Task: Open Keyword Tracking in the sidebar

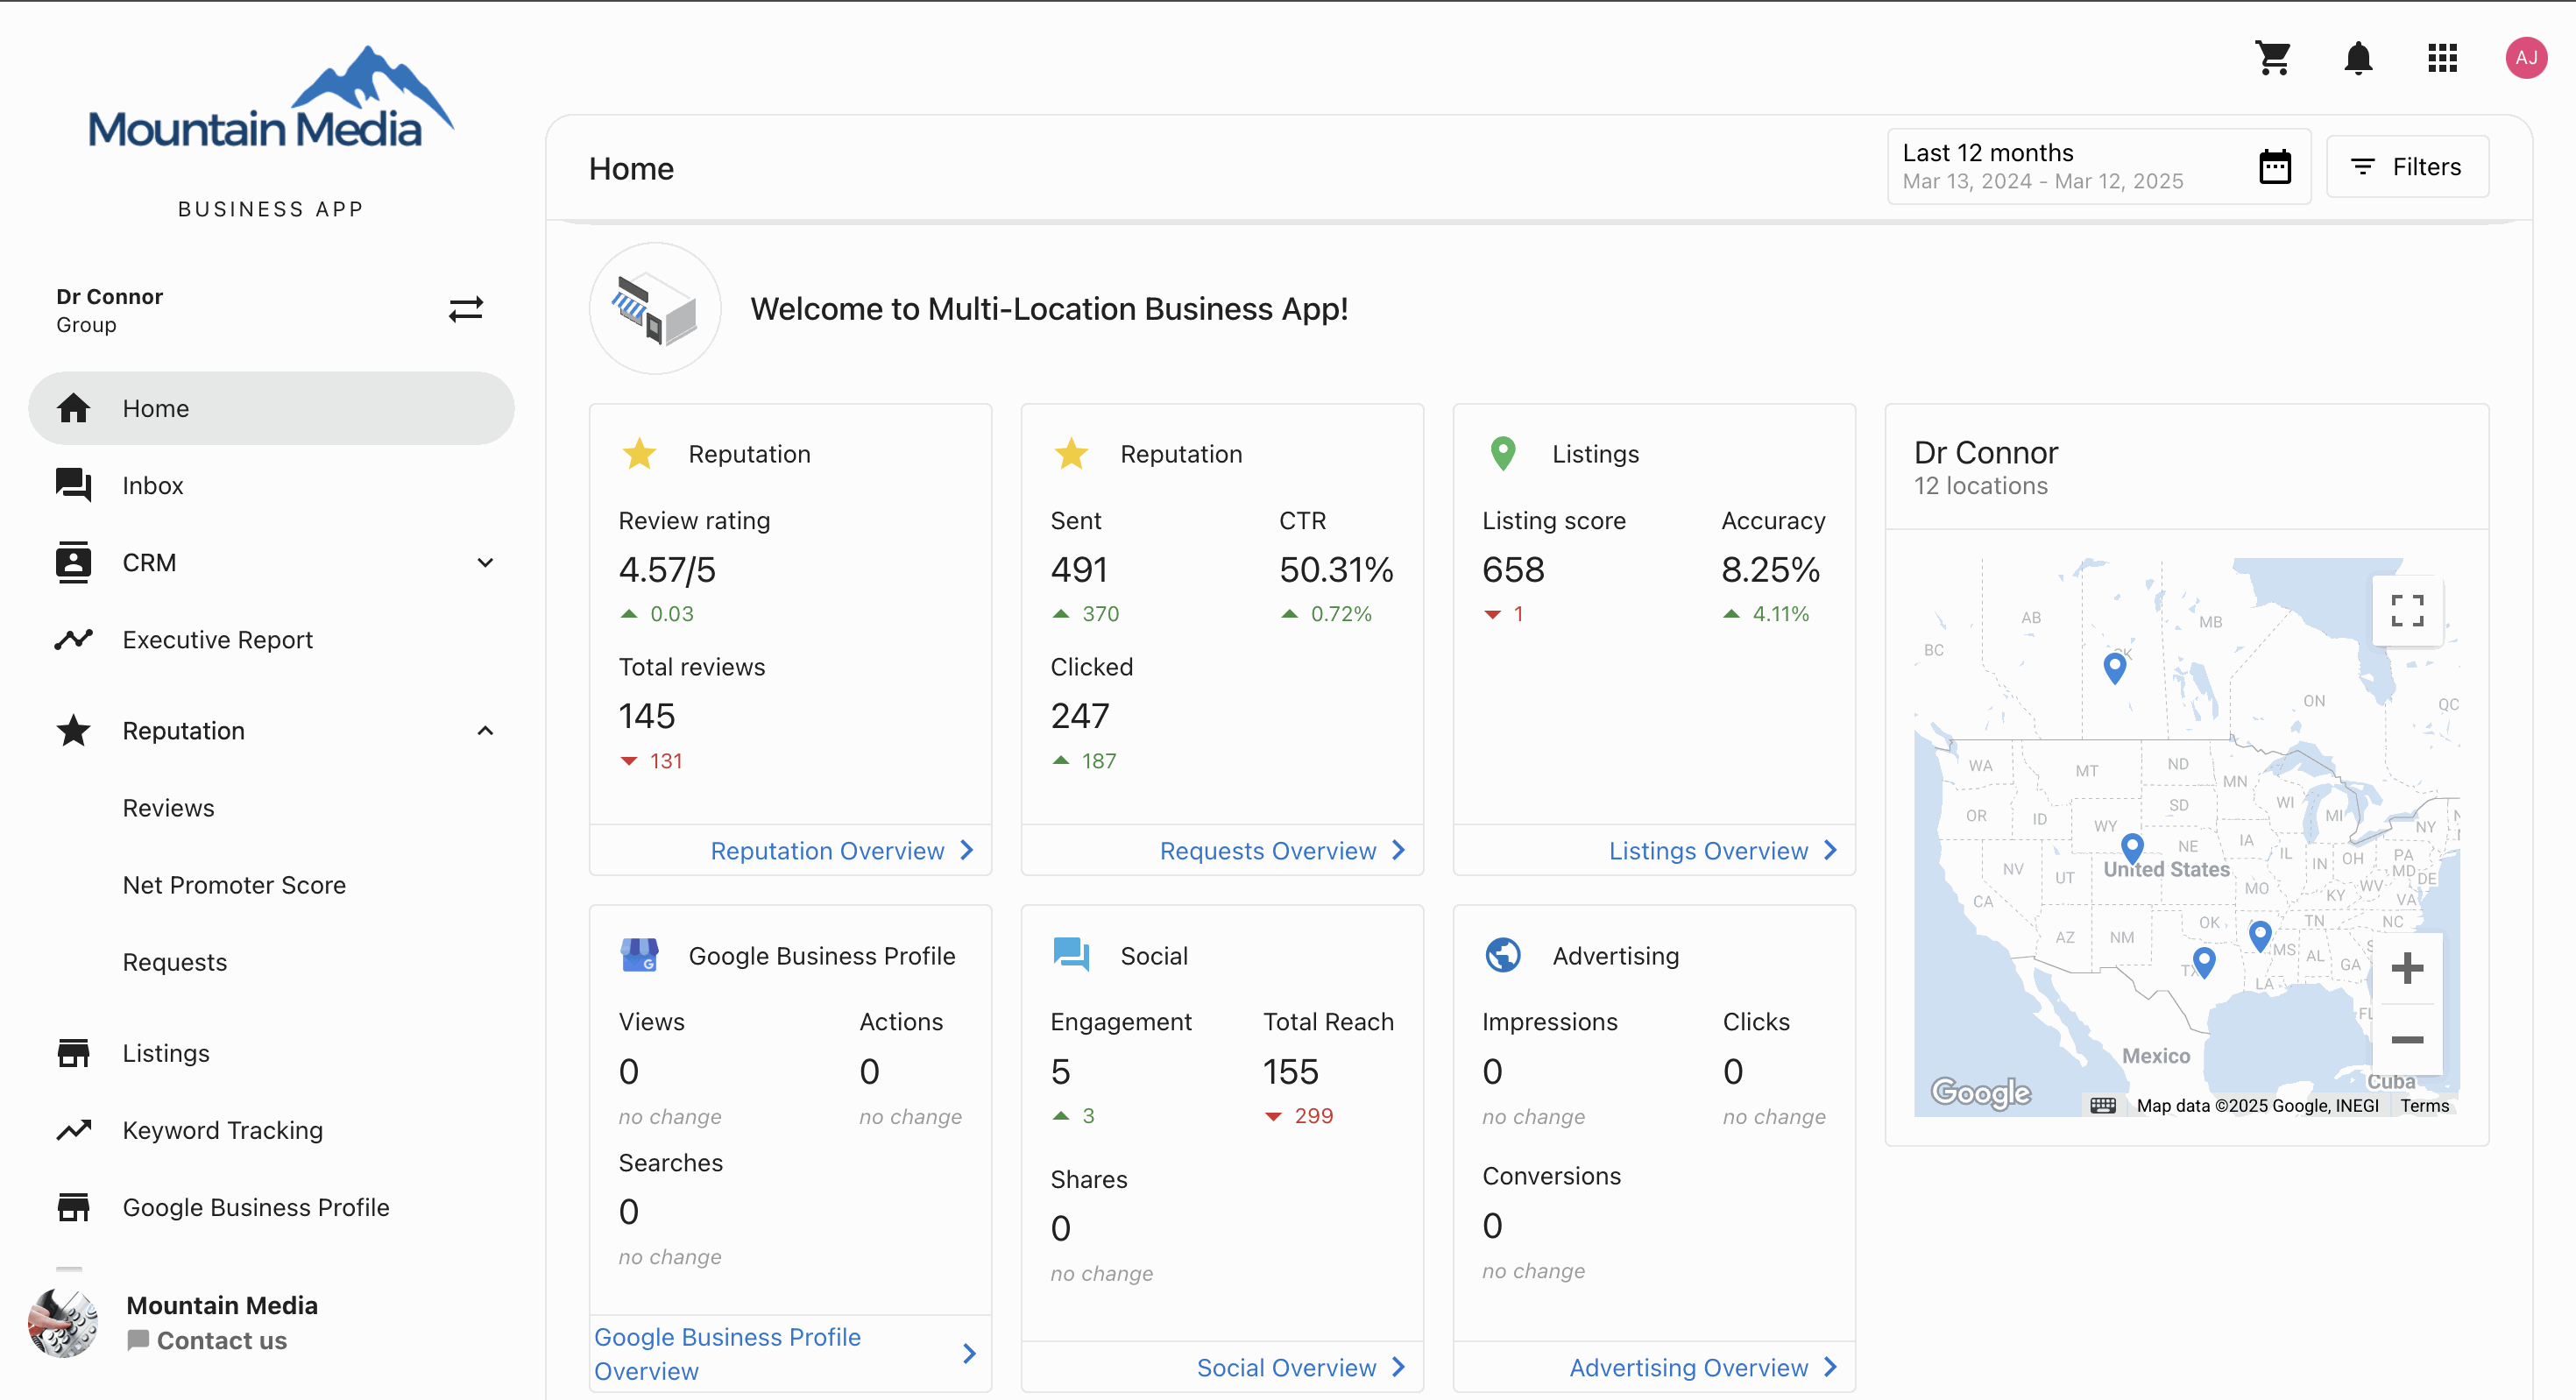Action: click(x=271, y=1130)
